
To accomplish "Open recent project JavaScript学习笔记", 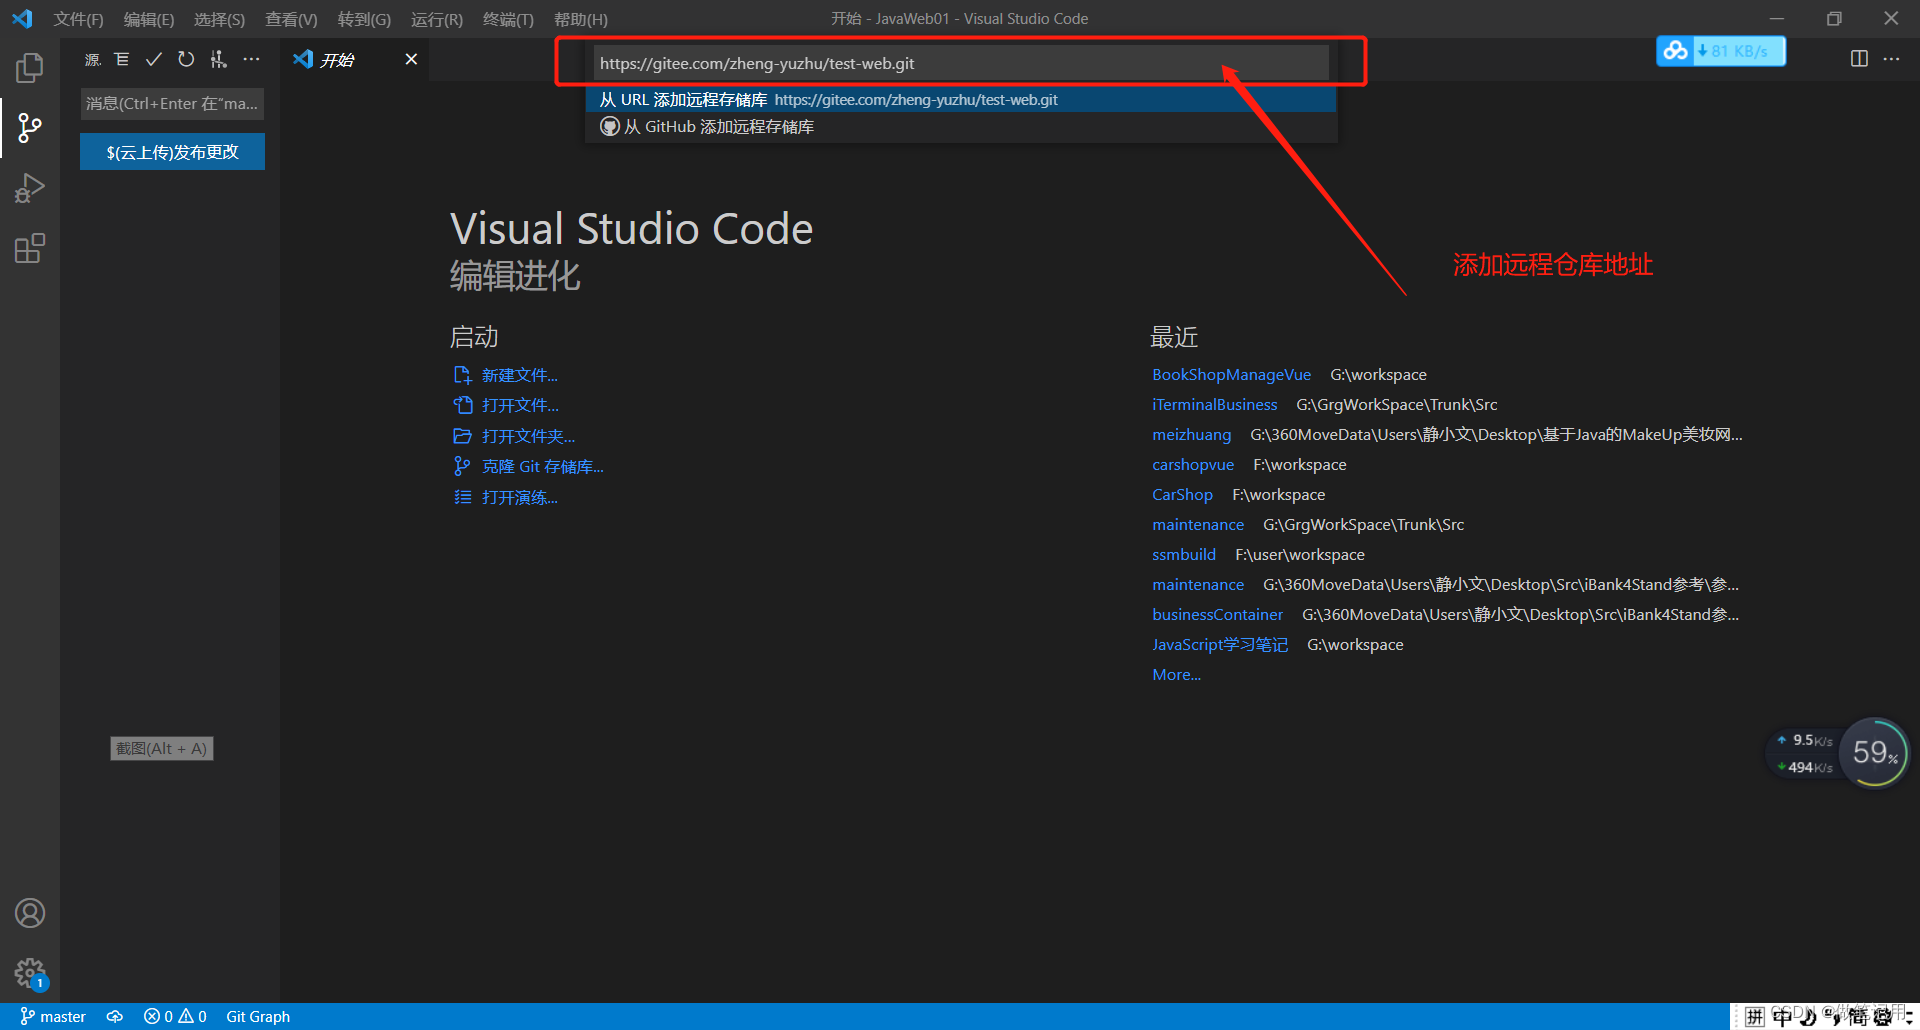I will (x=1220, y=645).
